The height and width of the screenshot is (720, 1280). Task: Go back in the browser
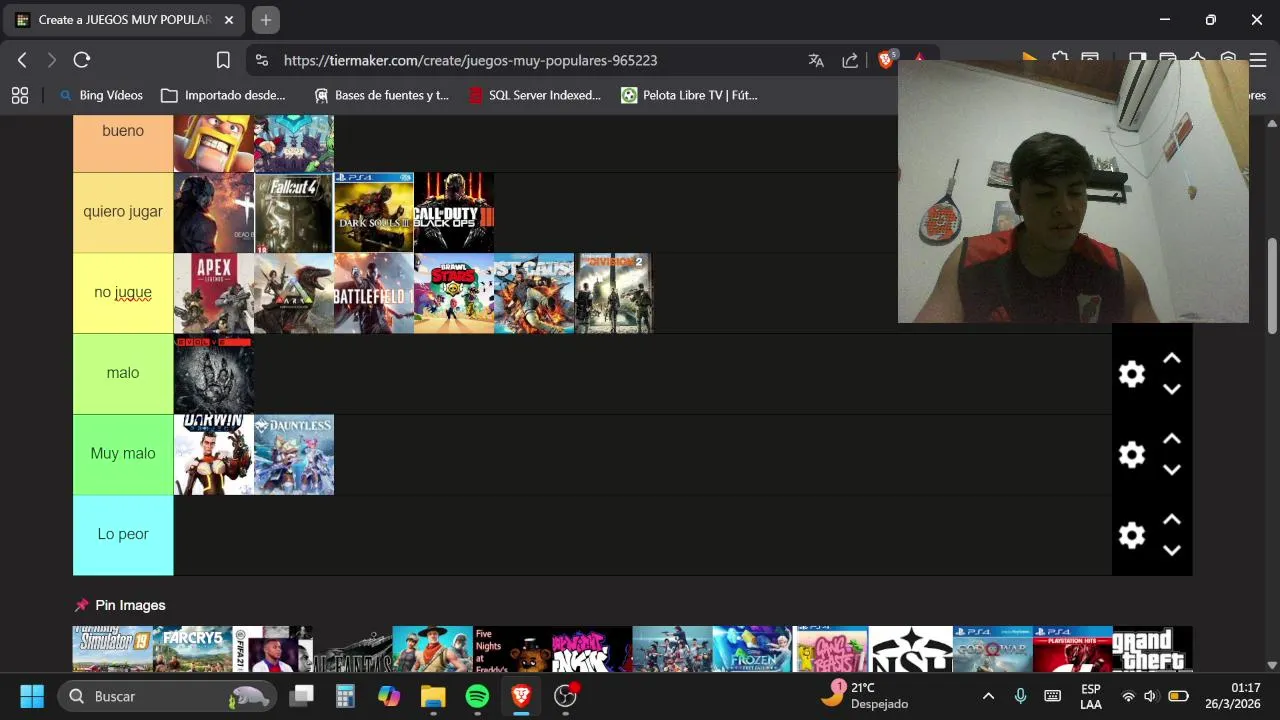tap(22, 60)
